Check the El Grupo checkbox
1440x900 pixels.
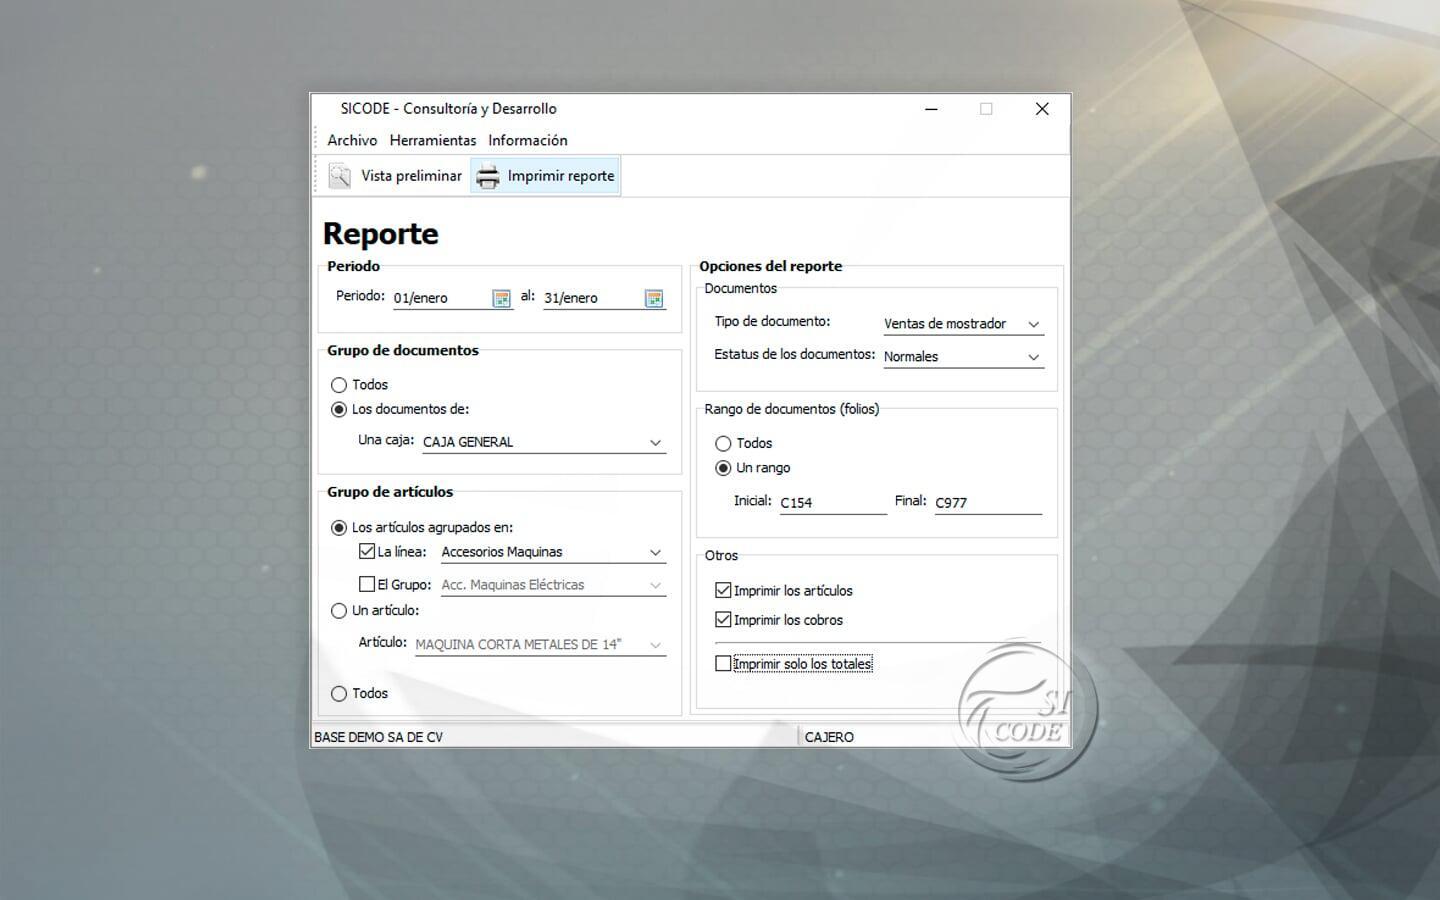[x=367, y=585]
